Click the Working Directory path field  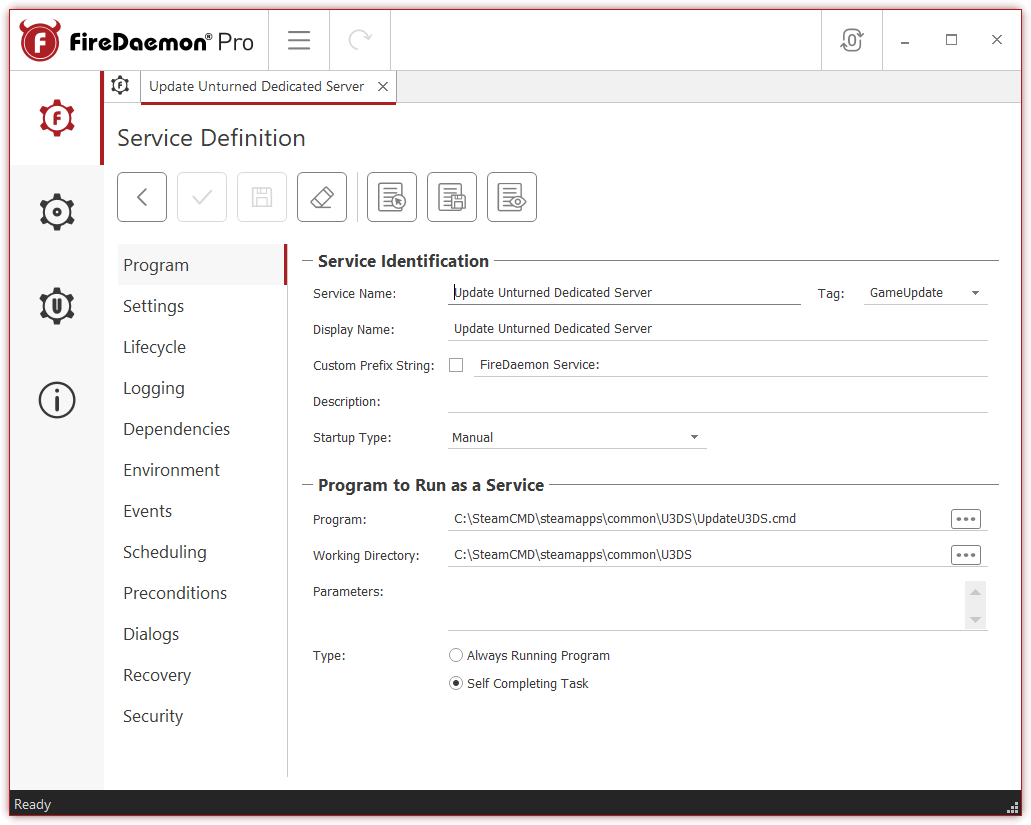[x=697, y=555]
